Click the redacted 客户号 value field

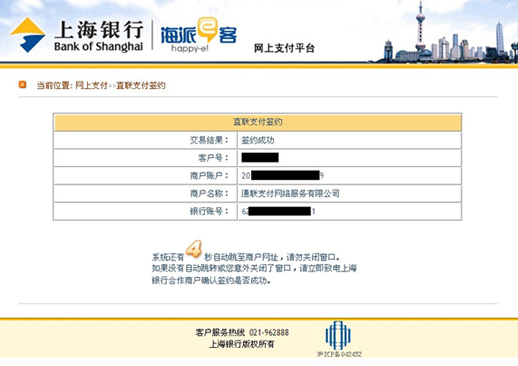[260, 157]
